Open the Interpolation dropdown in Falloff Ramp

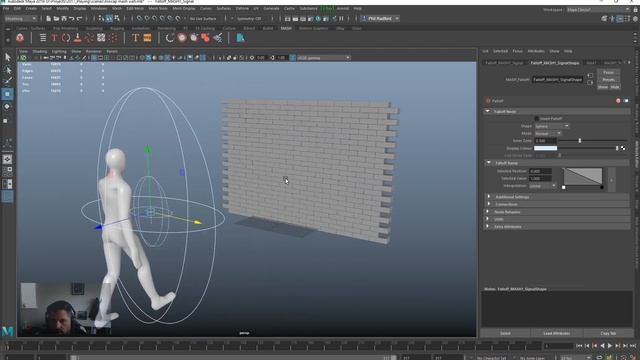542,186
